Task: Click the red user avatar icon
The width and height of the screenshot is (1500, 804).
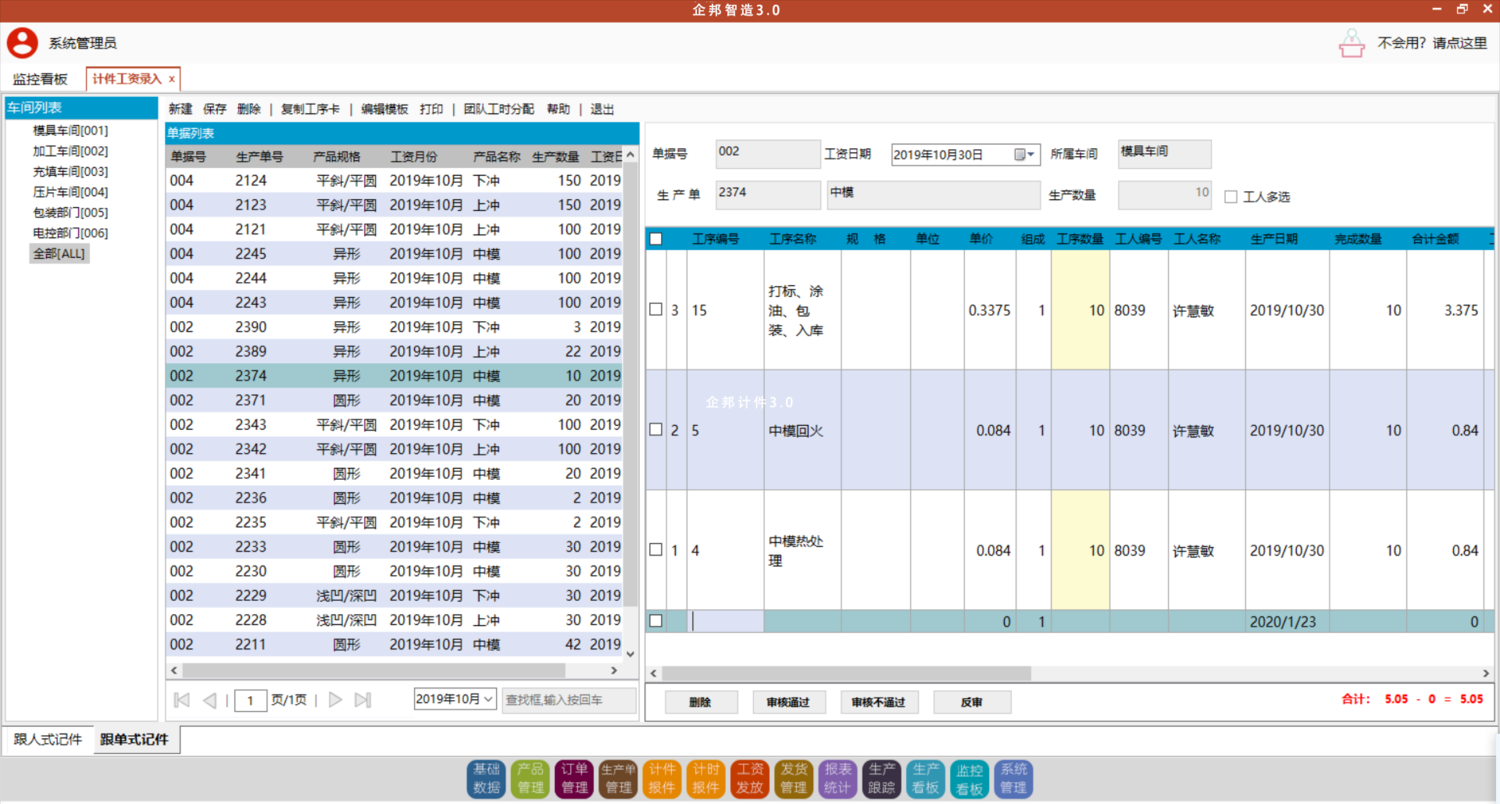Action: point(22,43)
